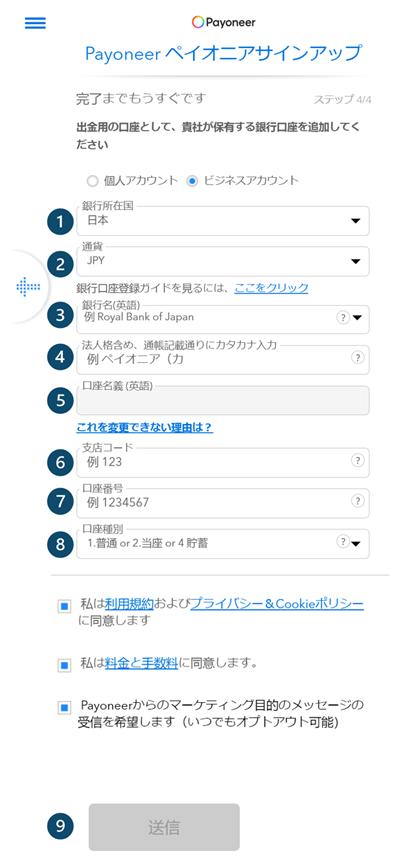
Task: Open the 銀行所在国 country dropdown
Action: 223,221
